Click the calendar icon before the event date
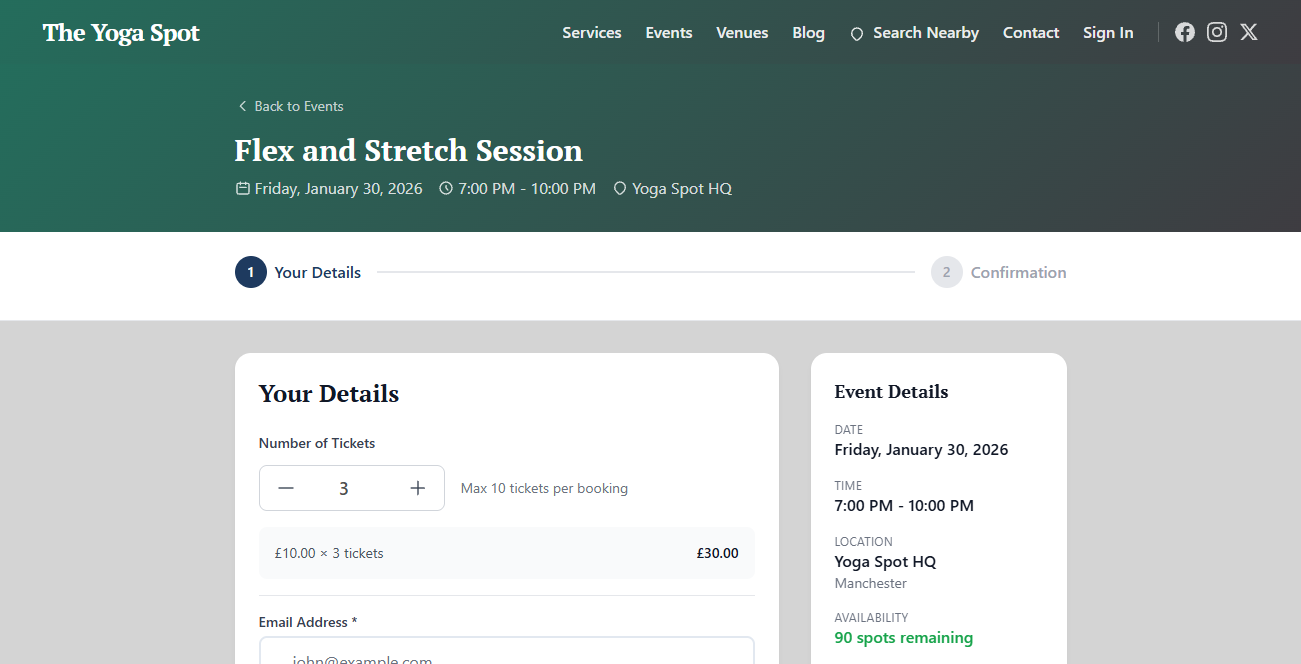1301x664 pixels. pyautogui.click(x=242, y=188)
